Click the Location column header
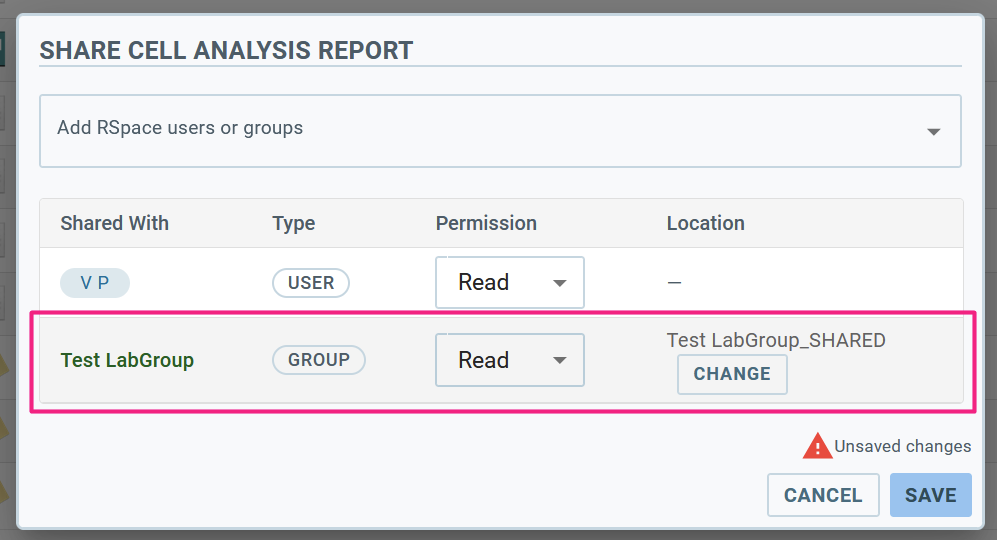Screen dimensions: 997x540 click(705, 223)
